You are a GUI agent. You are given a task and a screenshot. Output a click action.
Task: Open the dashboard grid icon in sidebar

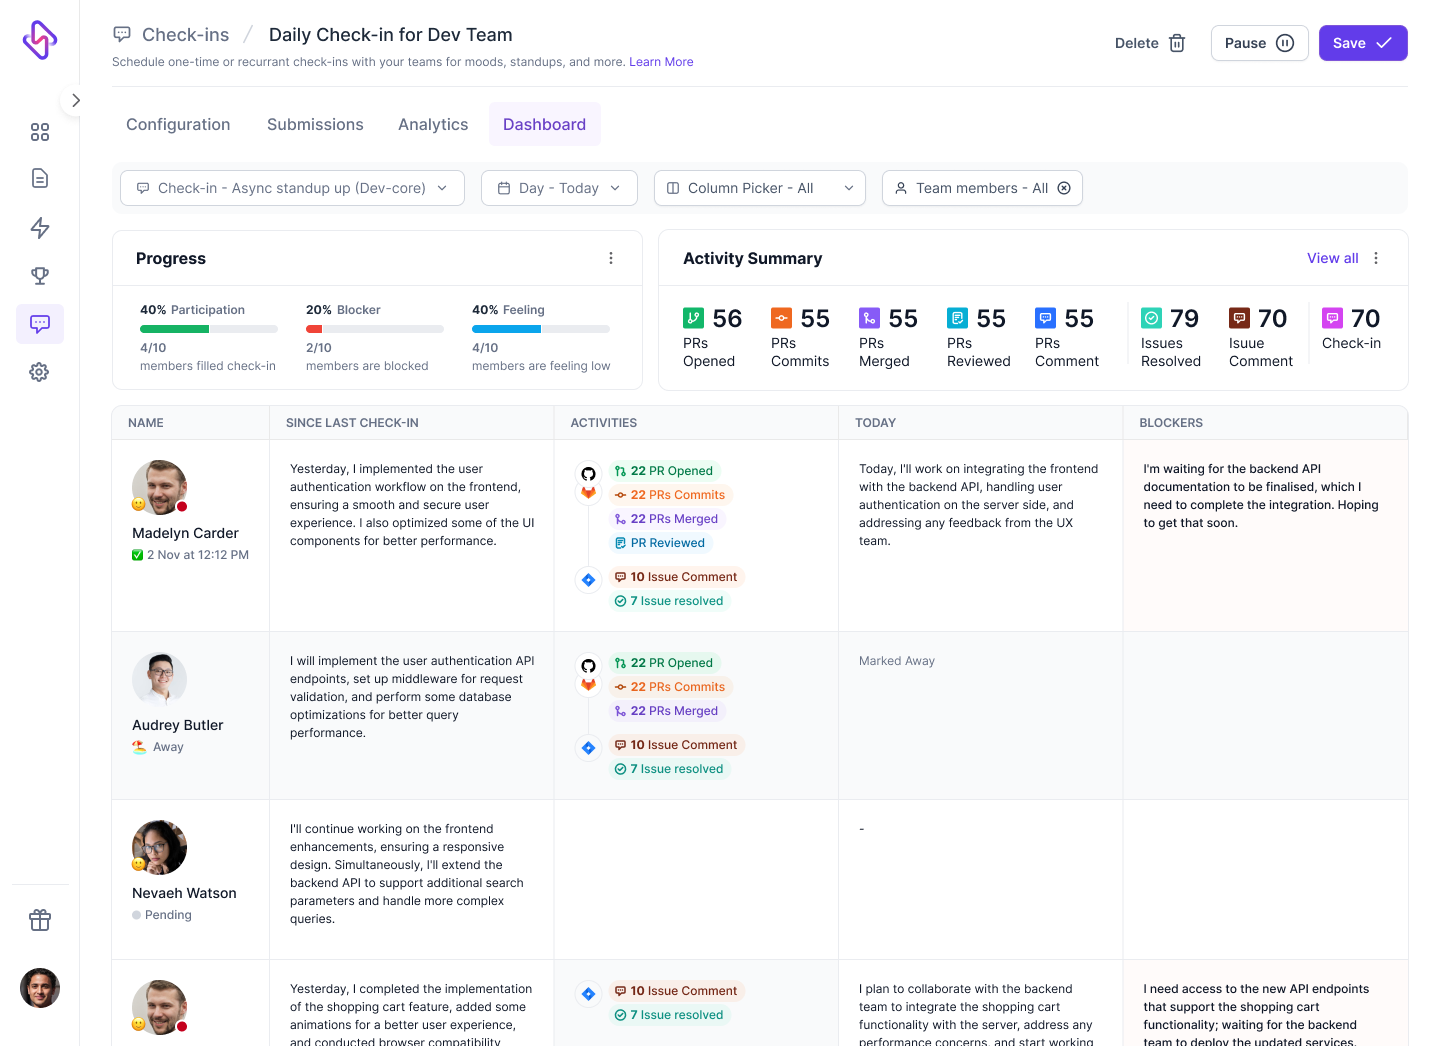(40, 132)
